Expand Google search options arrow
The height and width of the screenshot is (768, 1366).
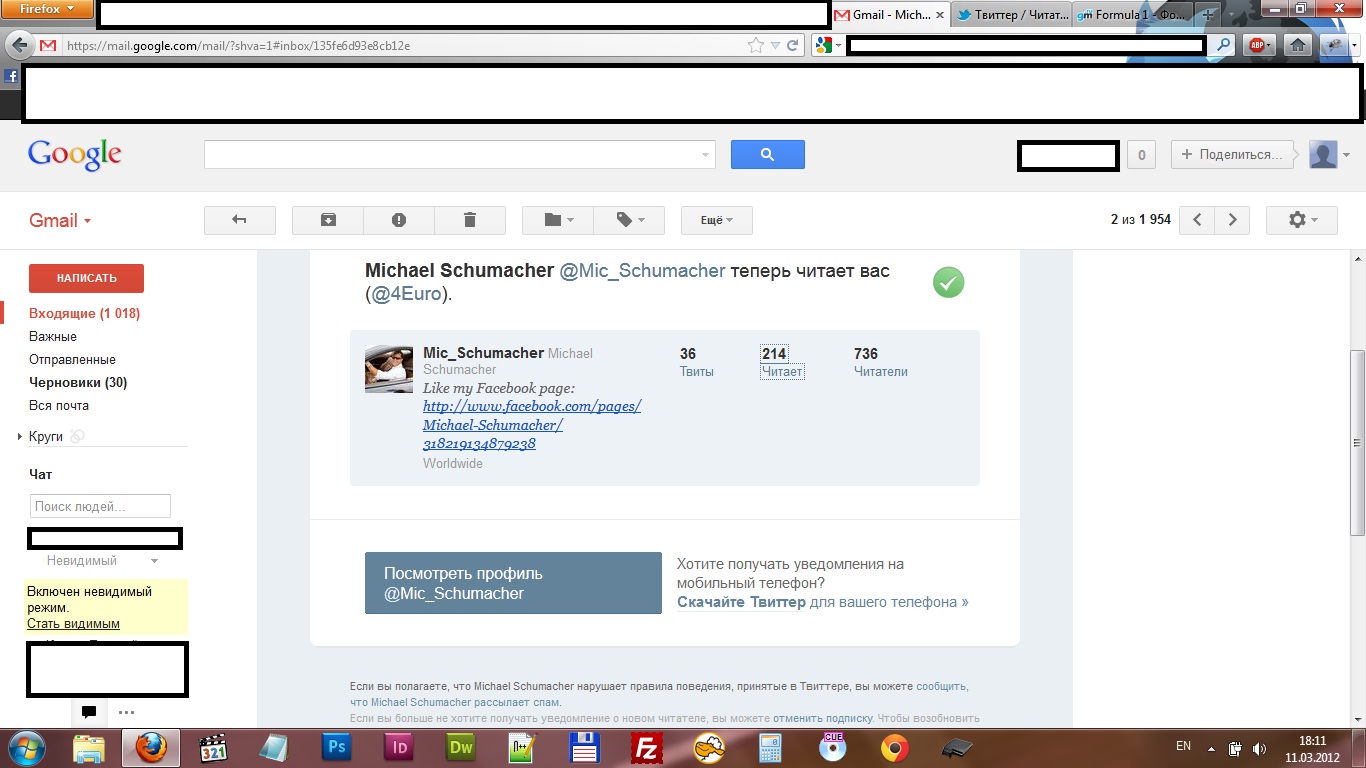pyautogui.click(x=705, y=155)
